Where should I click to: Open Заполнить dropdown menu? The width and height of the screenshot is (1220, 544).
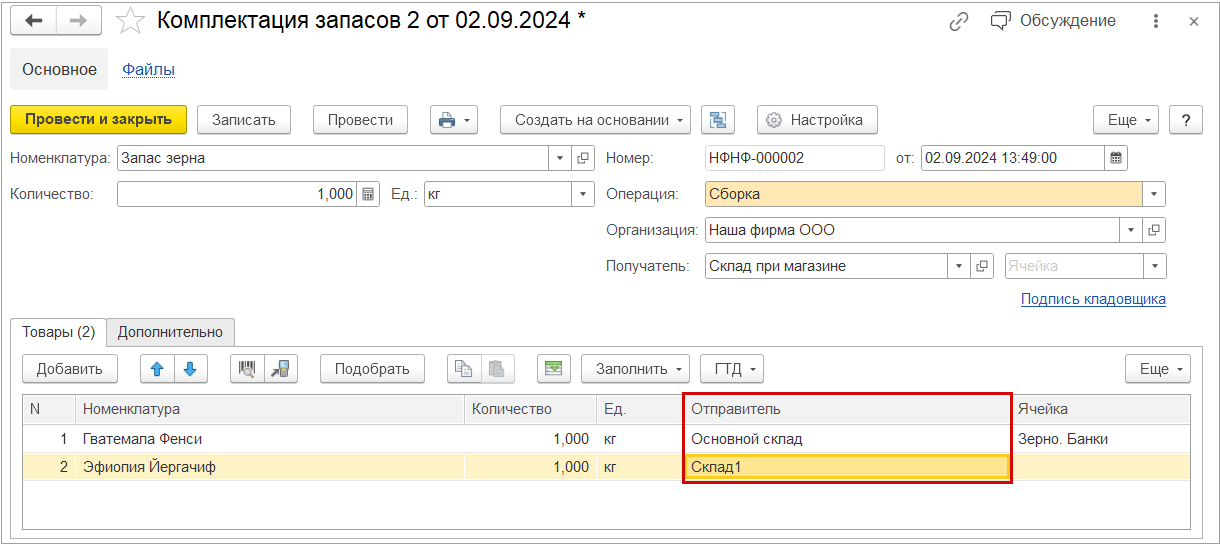(x=635, y=369)
